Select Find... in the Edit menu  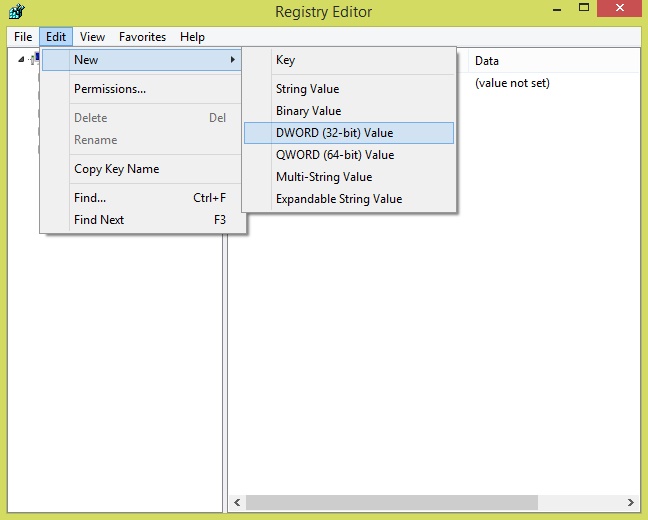142,198
